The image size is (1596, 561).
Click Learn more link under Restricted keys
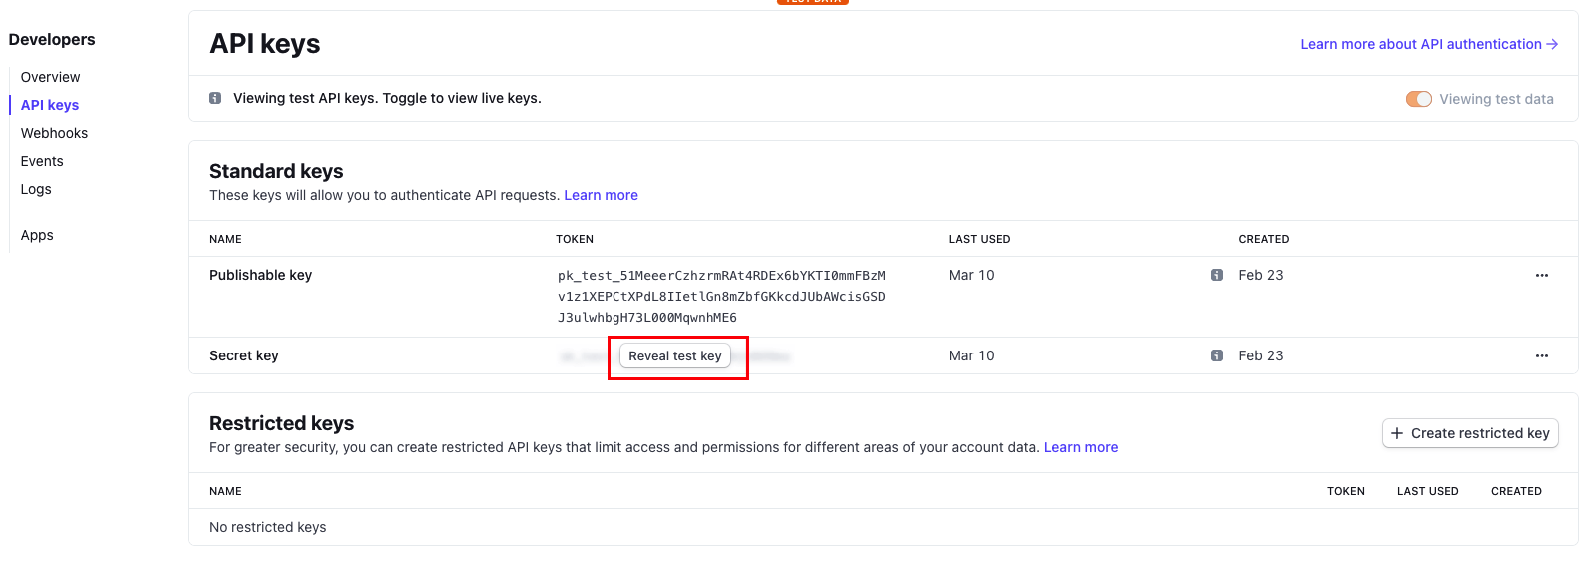(1081, 447)
